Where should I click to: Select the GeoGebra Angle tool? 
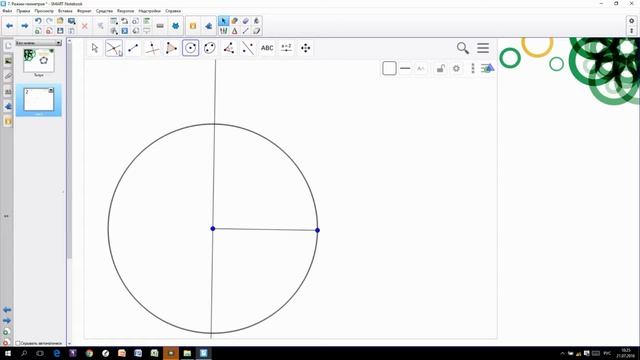[229, 48]
